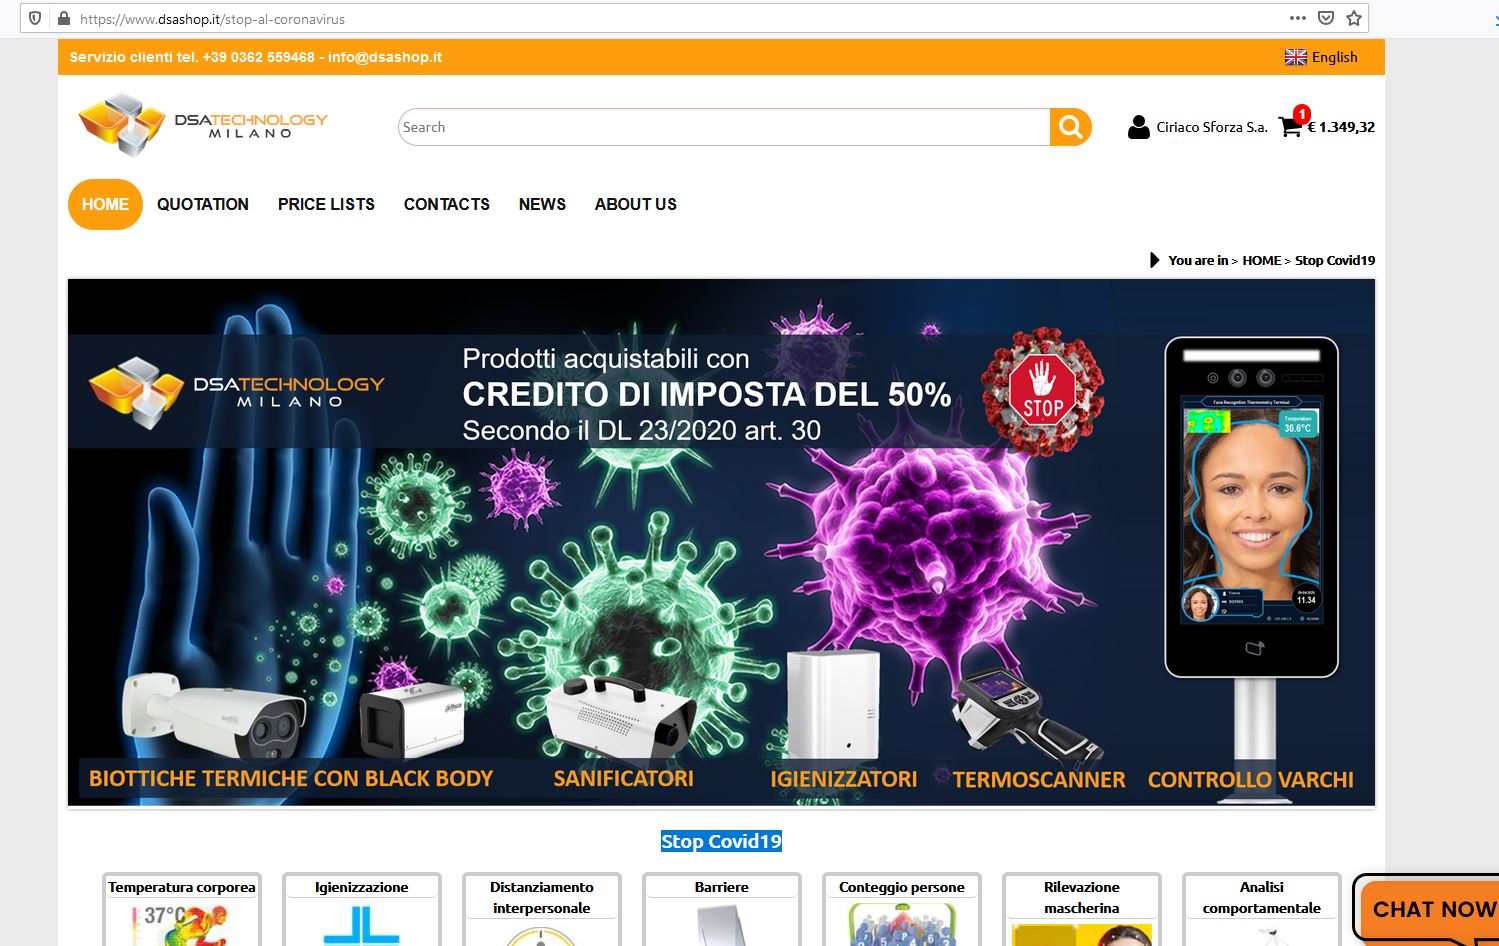Image resolution: width=1499 pixels, height=946 pixels.
Task: Open the HOME menu item
Action: [105, 204]
